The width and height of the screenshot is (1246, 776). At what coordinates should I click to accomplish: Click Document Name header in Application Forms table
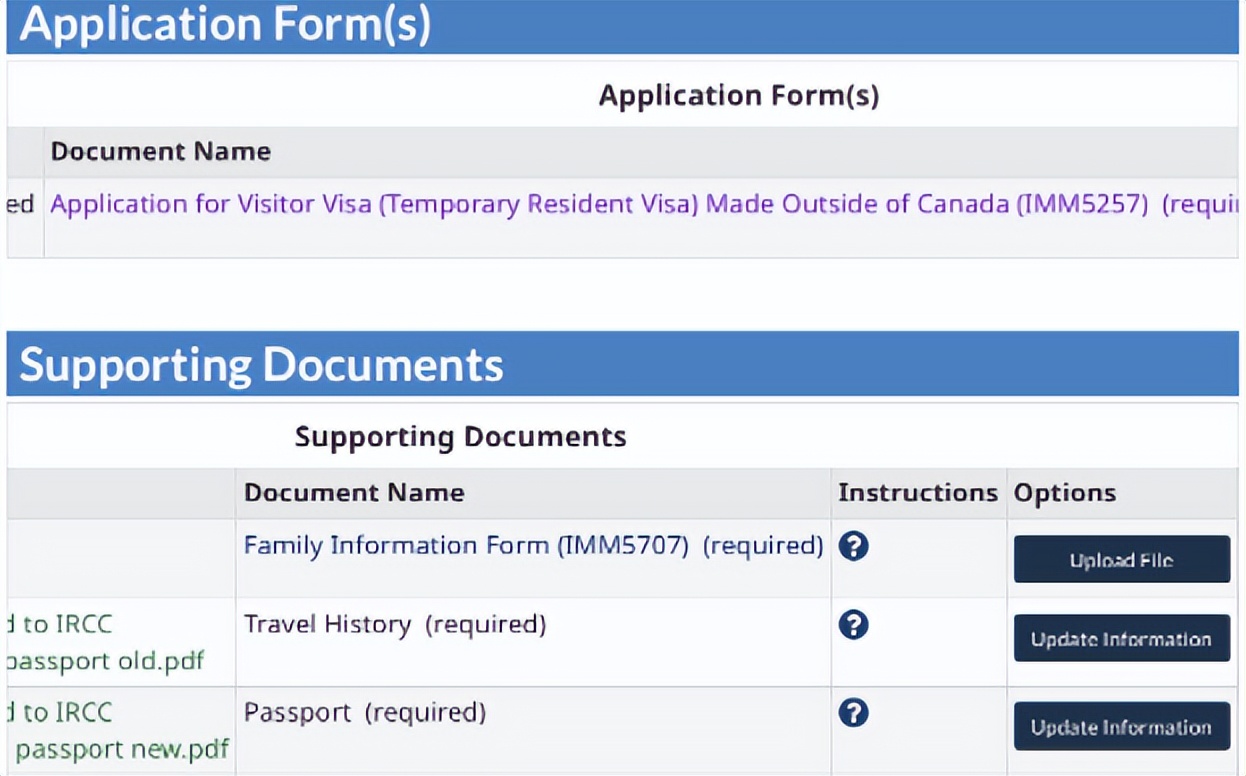pyautogui.click(x=161, y=152)
